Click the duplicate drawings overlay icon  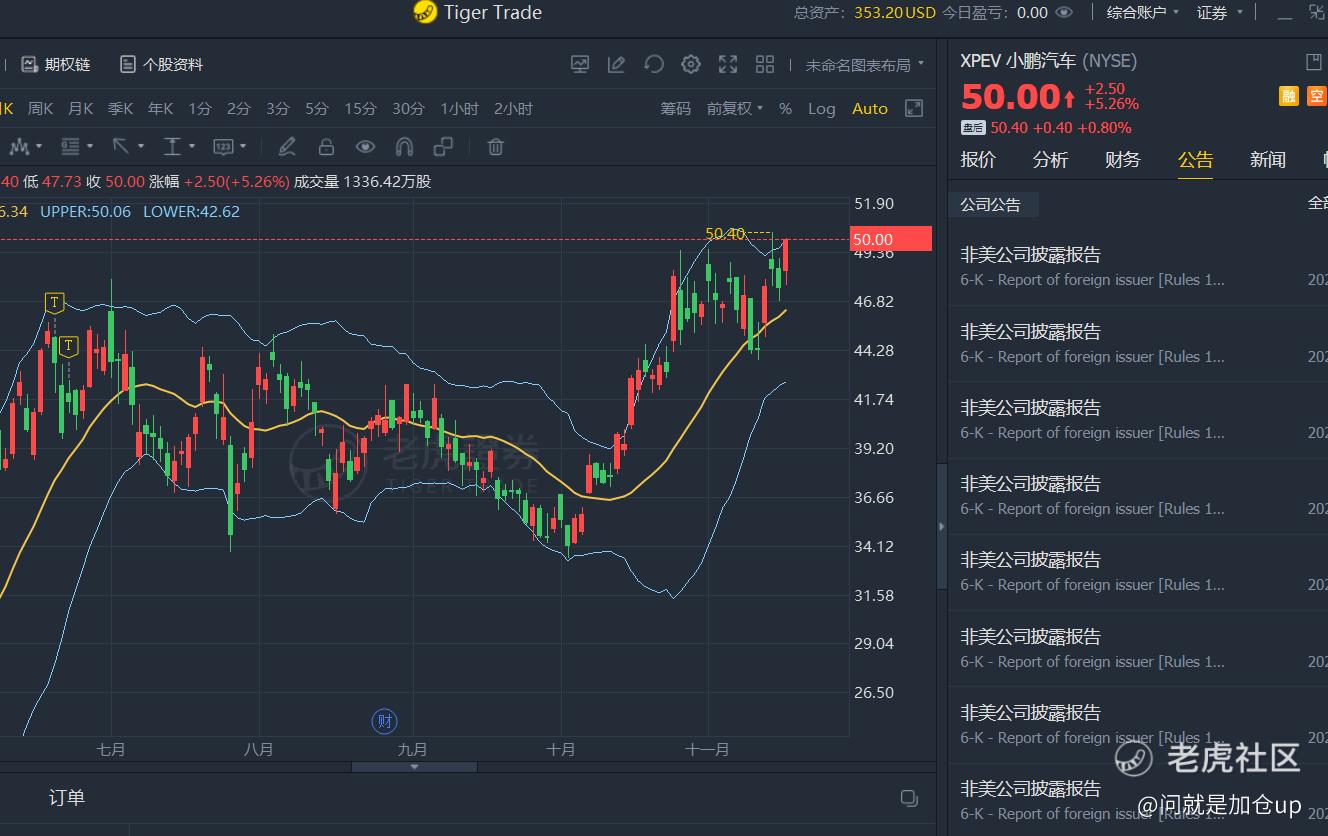pos(443,147)
